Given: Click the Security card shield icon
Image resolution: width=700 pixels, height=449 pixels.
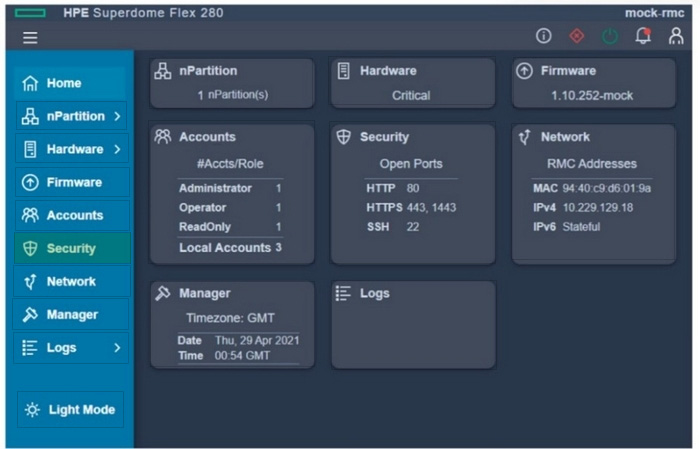Looking at the screenshot, I should (x=343, y=137).
